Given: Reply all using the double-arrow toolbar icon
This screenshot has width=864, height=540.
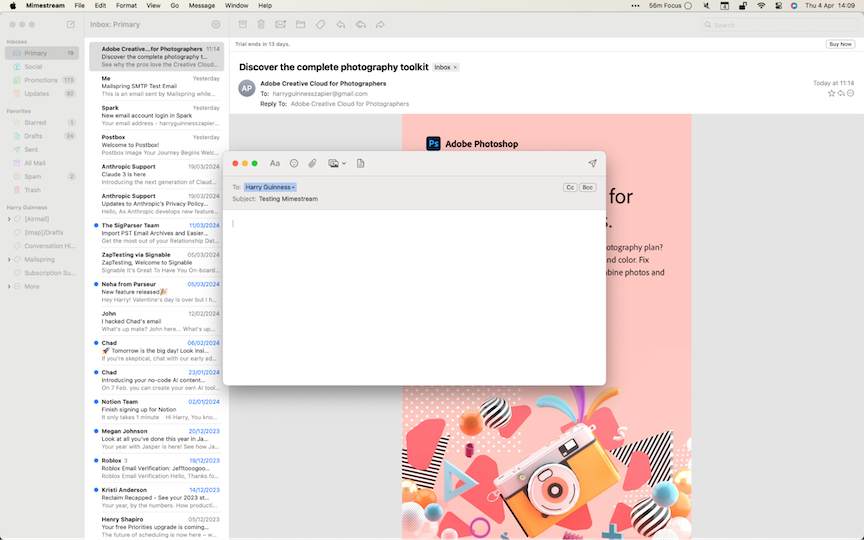Looking at the screenshot, I should point(360,24).
